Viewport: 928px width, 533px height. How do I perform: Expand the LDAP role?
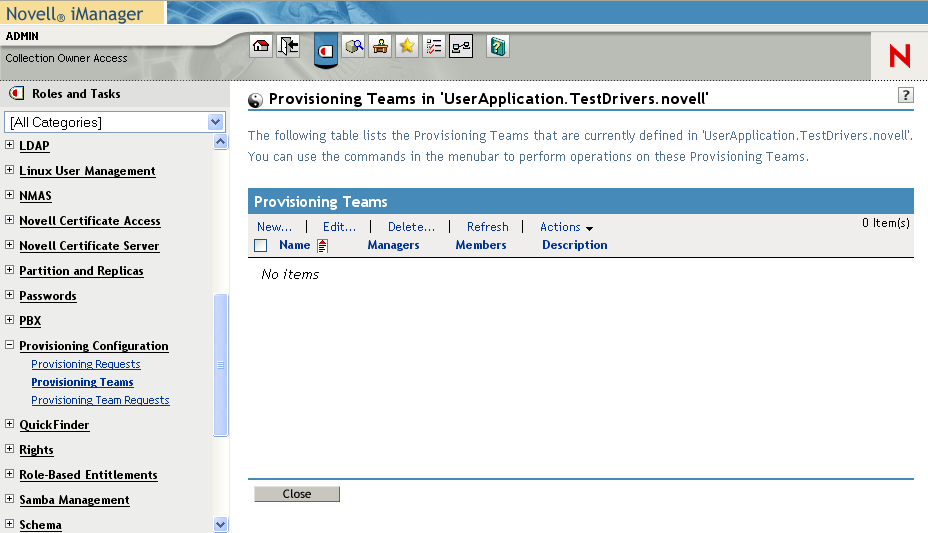[x=9, y=145]
